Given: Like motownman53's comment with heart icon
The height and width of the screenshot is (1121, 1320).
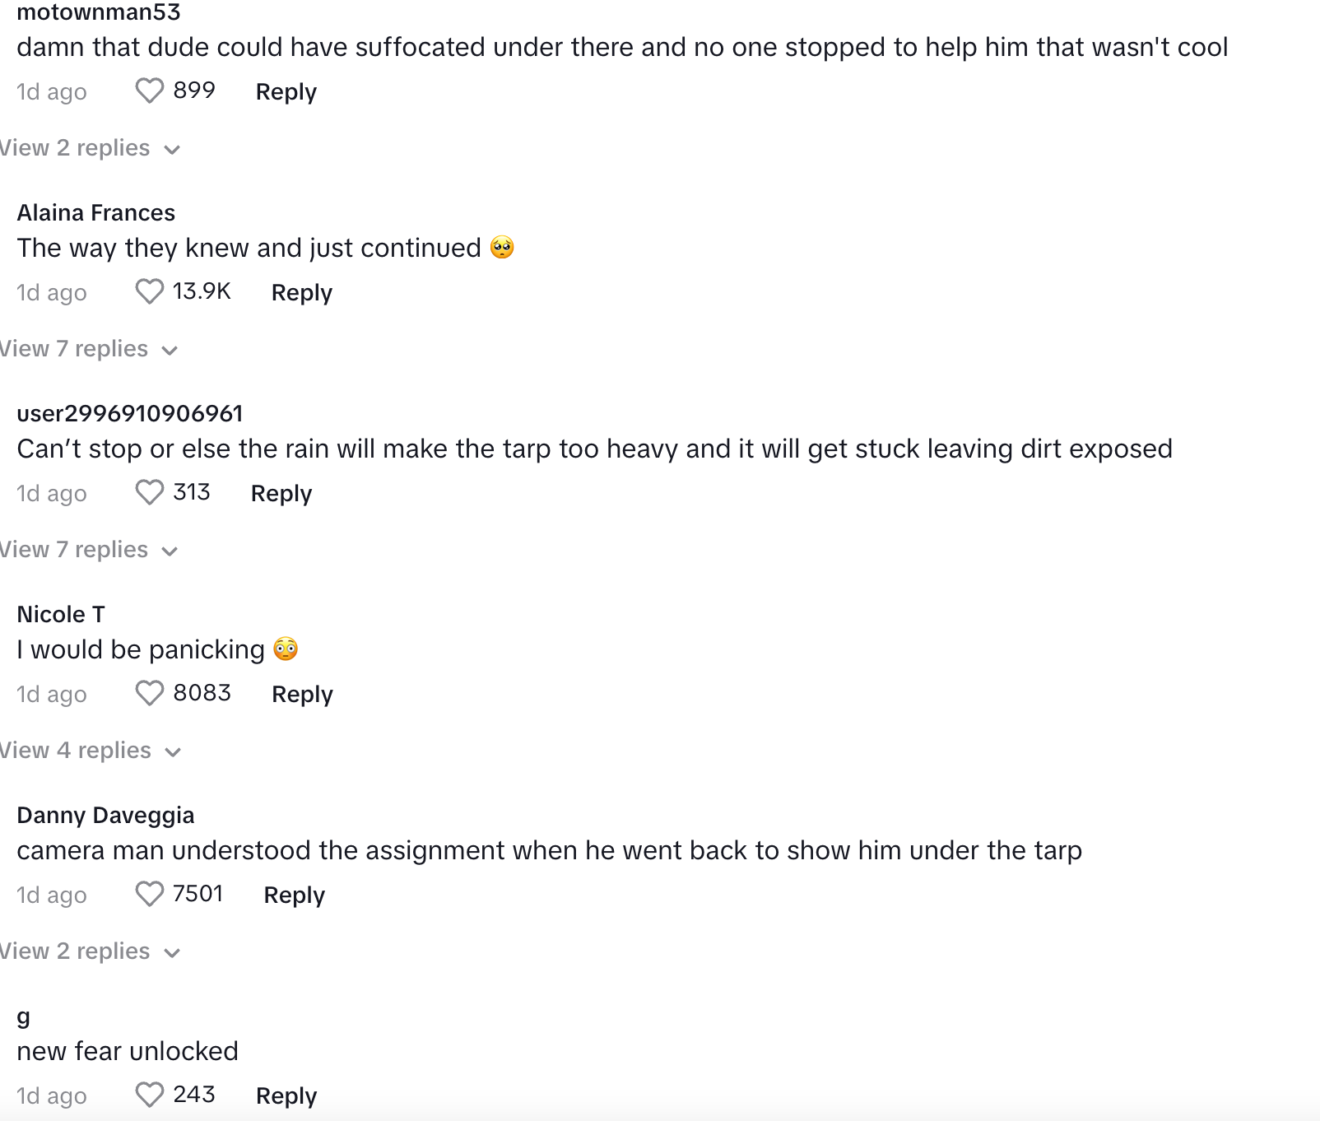Looking at the screenshot, I should pyautogui.click(x=149, y=91).
